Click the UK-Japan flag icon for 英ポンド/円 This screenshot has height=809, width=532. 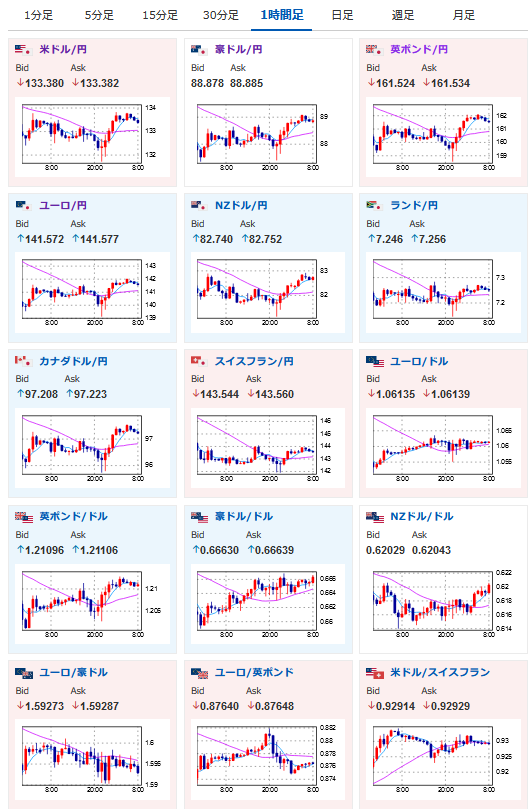375,50
